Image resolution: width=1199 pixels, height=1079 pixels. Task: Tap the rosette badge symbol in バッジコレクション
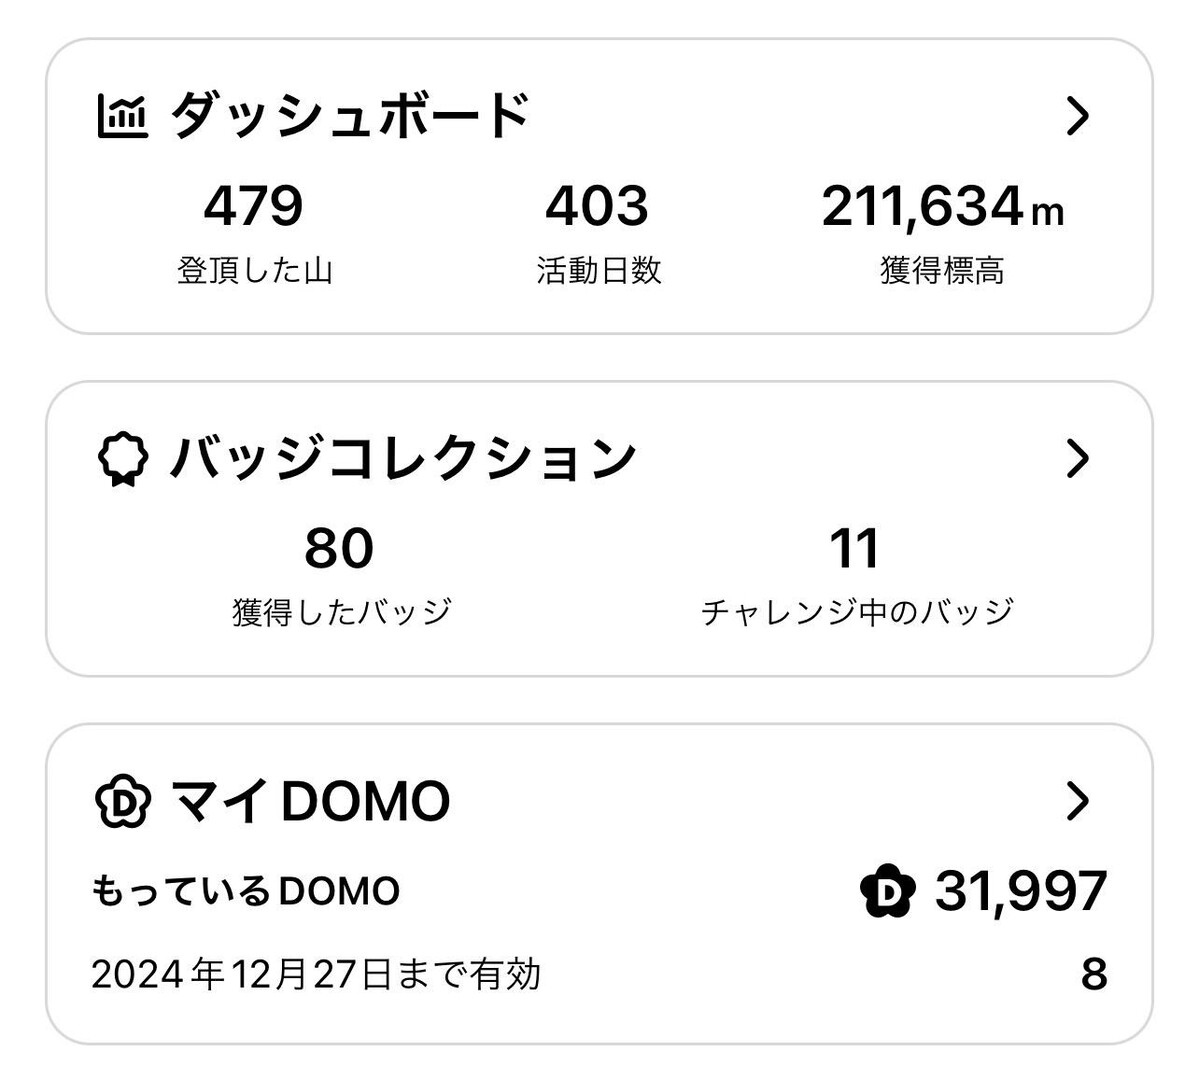tap(123, 456)
